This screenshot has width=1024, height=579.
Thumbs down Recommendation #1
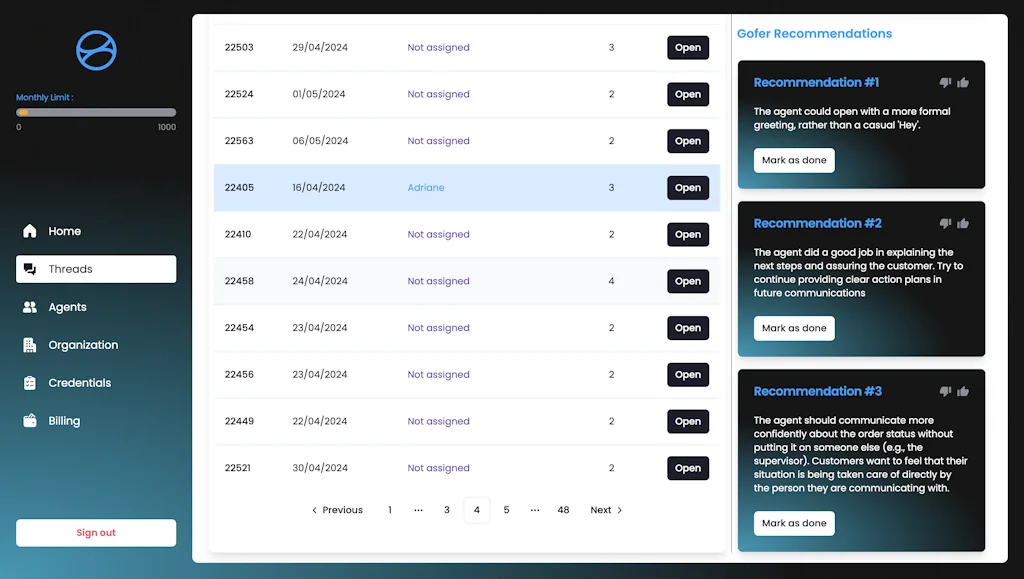[943, 82]
